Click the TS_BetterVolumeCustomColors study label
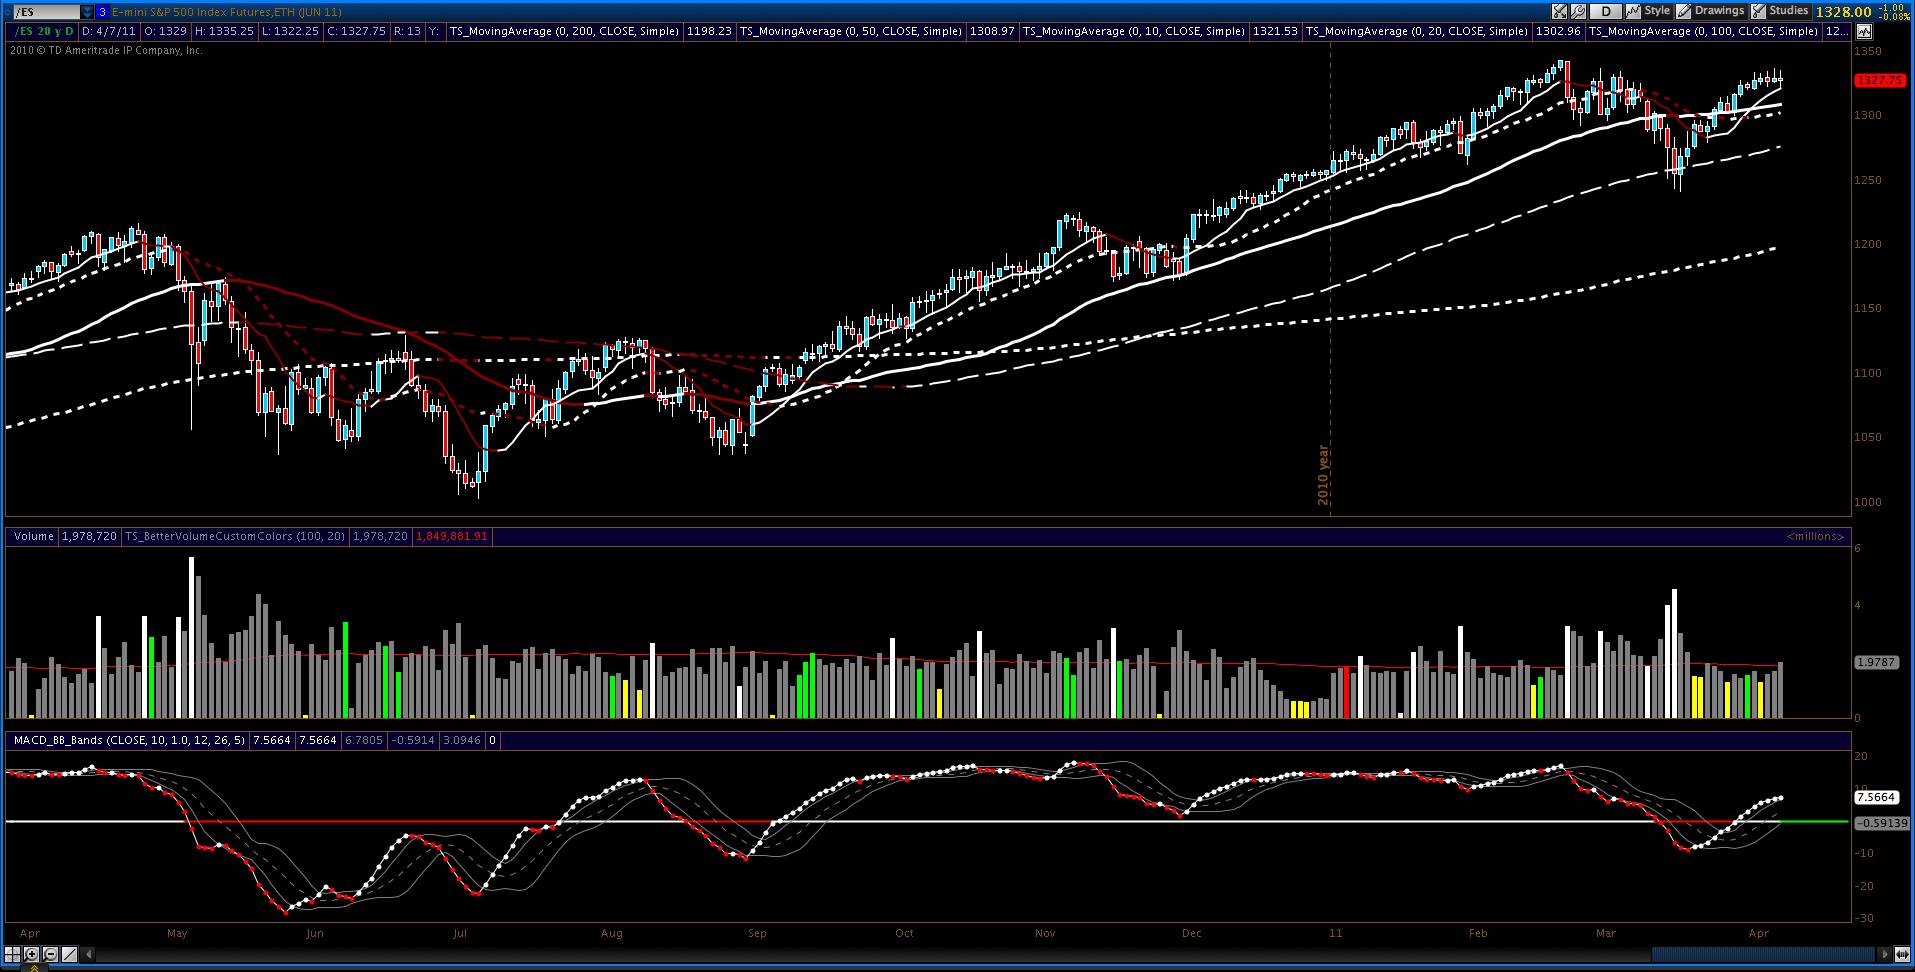 pos(235,537)
